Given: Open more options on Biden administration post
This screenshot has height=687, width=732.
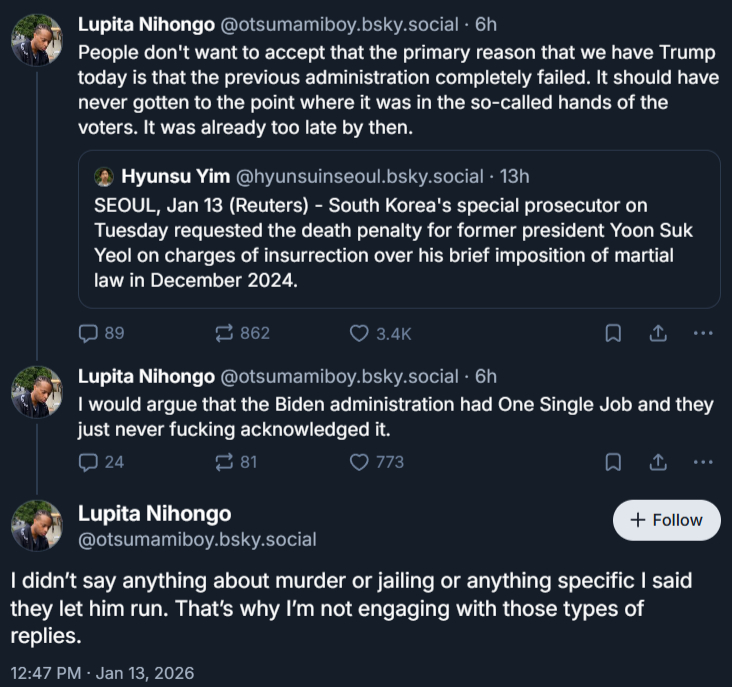Looking at the screenshot, I should pyautogui.click(x=703, y=462).
